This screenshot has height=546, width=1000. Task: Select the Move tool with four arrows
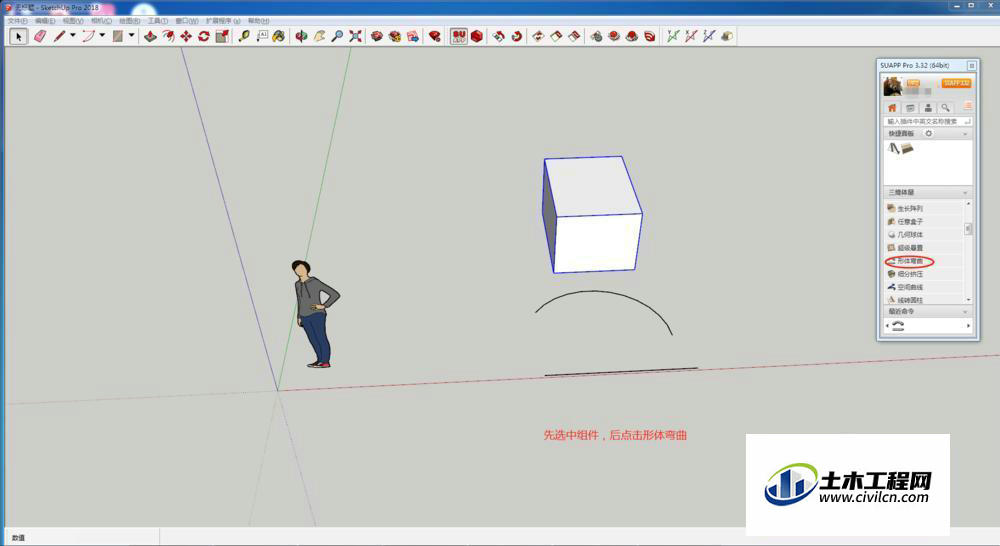(186, 36)
